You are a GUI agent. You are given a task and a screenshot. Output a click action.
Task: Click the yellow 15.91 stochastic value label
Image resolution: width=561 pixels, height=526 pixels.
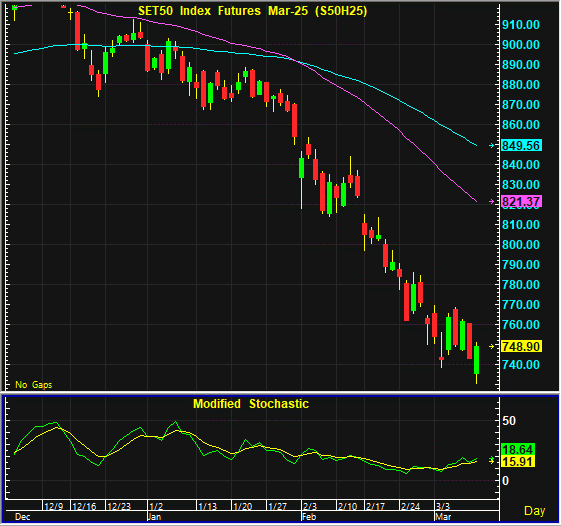[518, 461]
